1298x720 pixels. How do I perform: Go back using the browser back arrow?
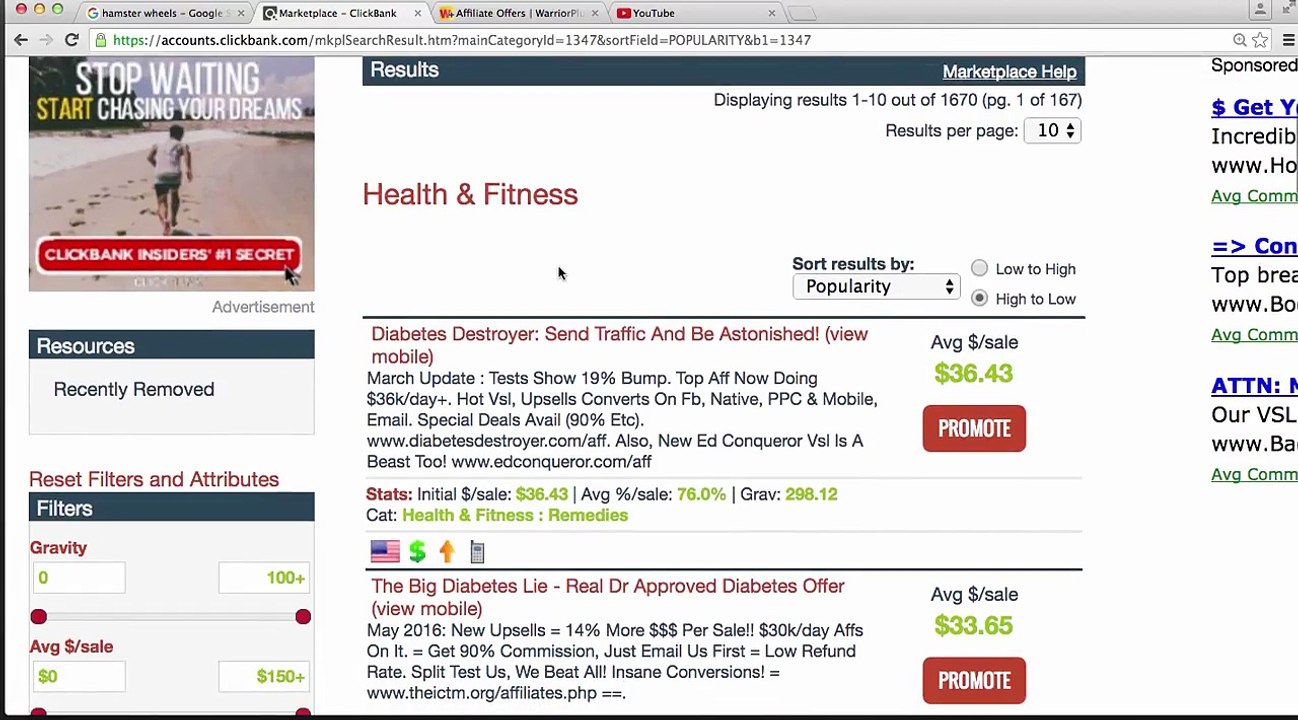[21, 40]
